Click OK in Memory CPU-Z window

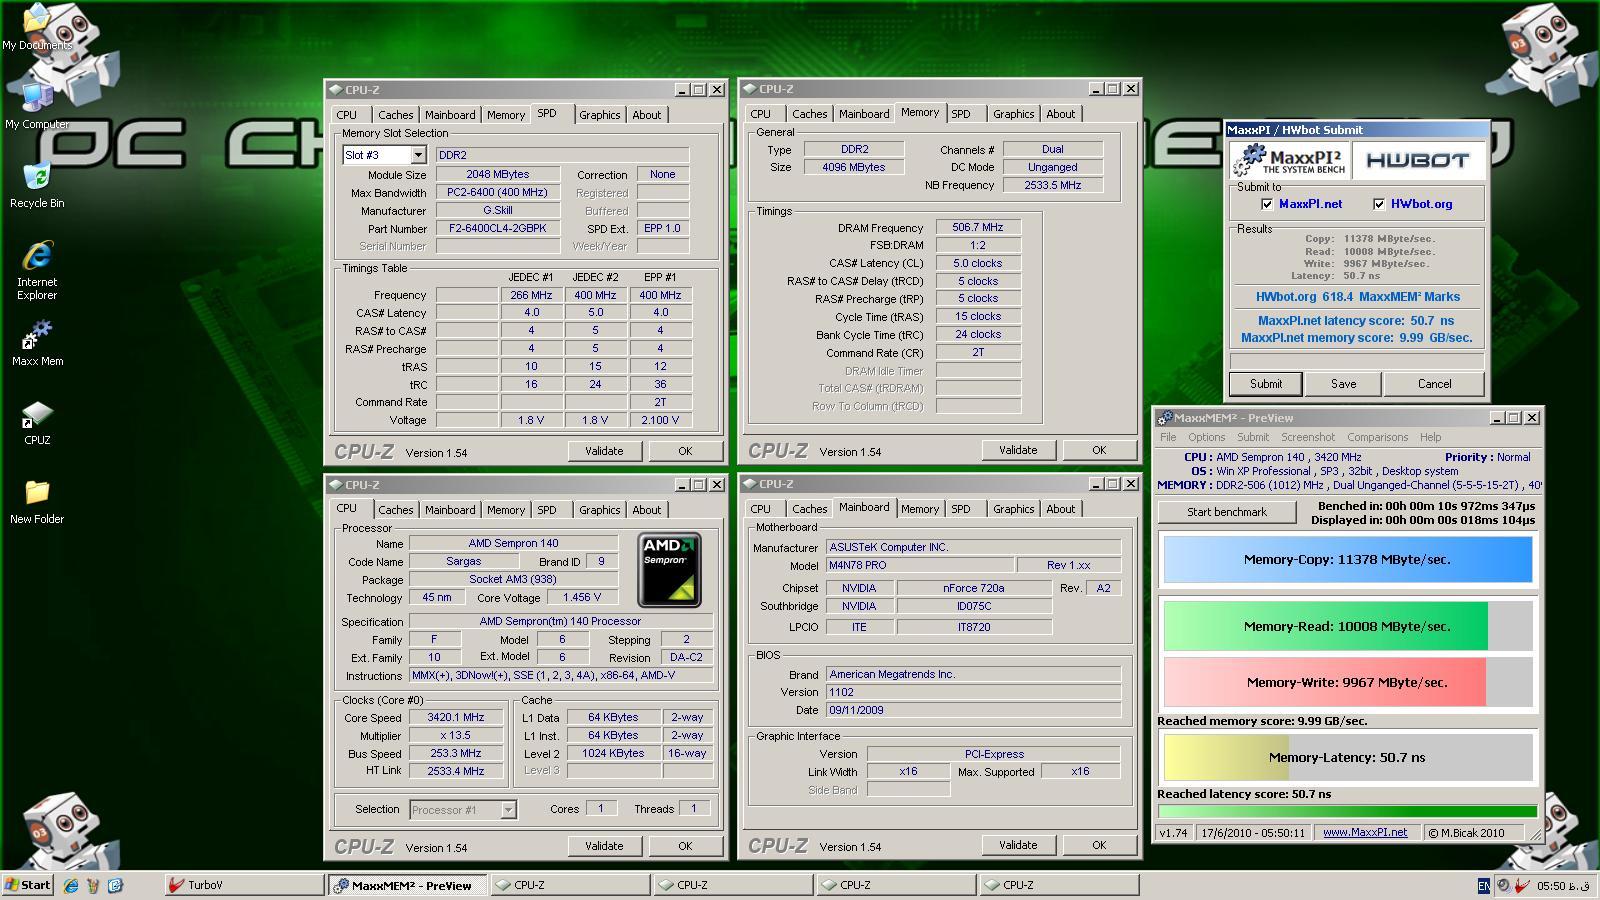pos(1099,450)
